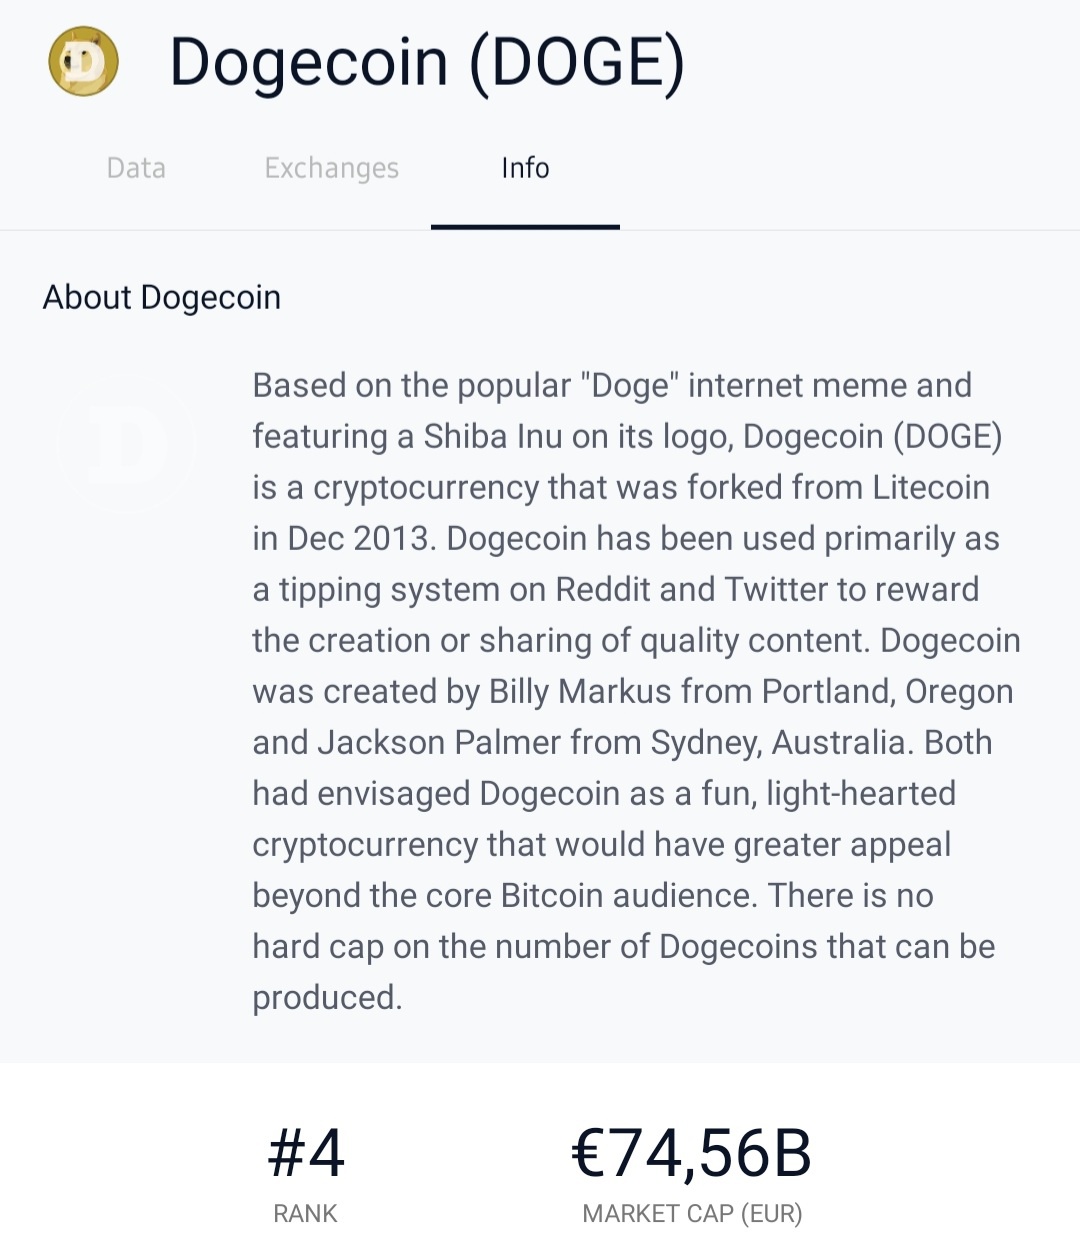
Task: Click the word Twitter in the description
Action: 777,589
